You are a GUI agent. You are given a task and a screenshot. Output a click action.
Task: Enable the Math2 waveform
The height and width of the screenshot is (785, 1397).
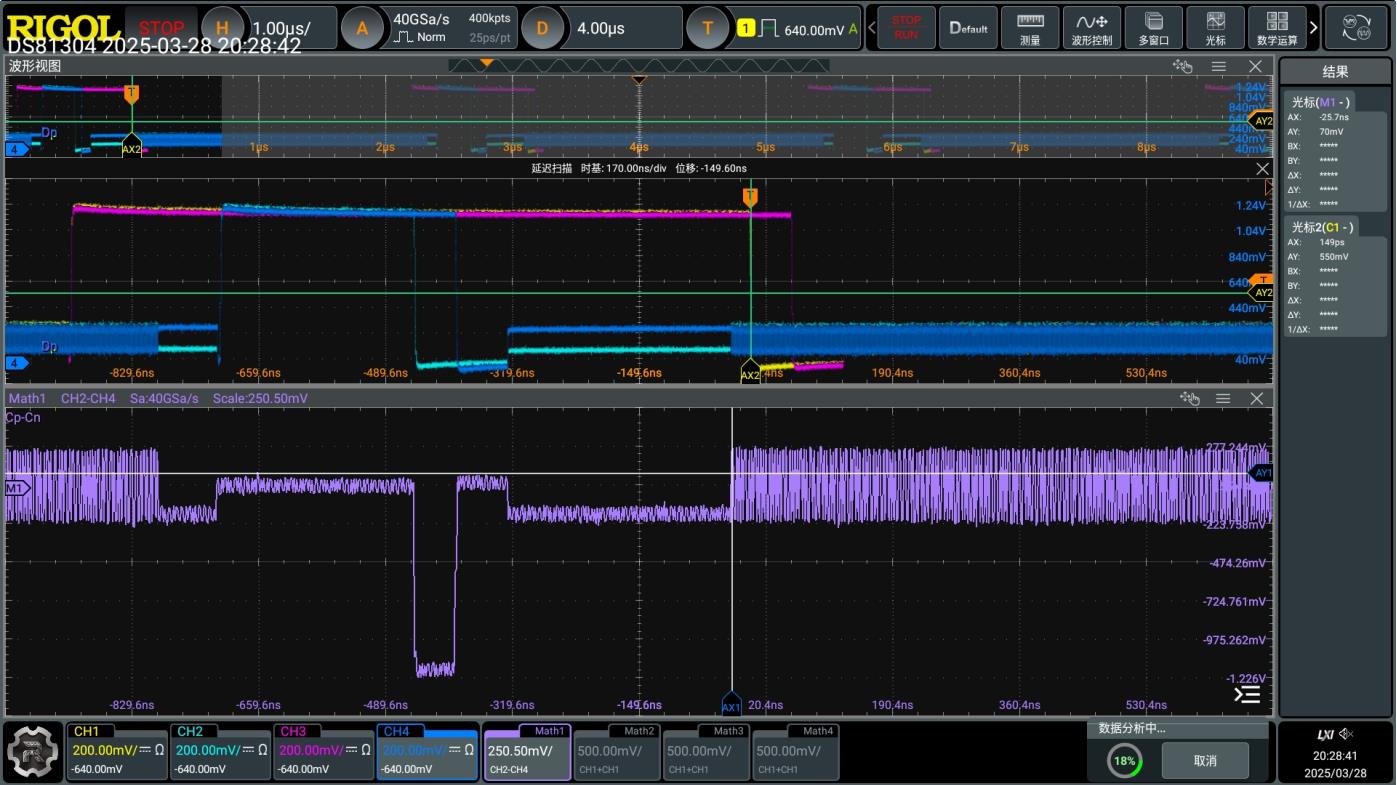click(x=617, y=751)
